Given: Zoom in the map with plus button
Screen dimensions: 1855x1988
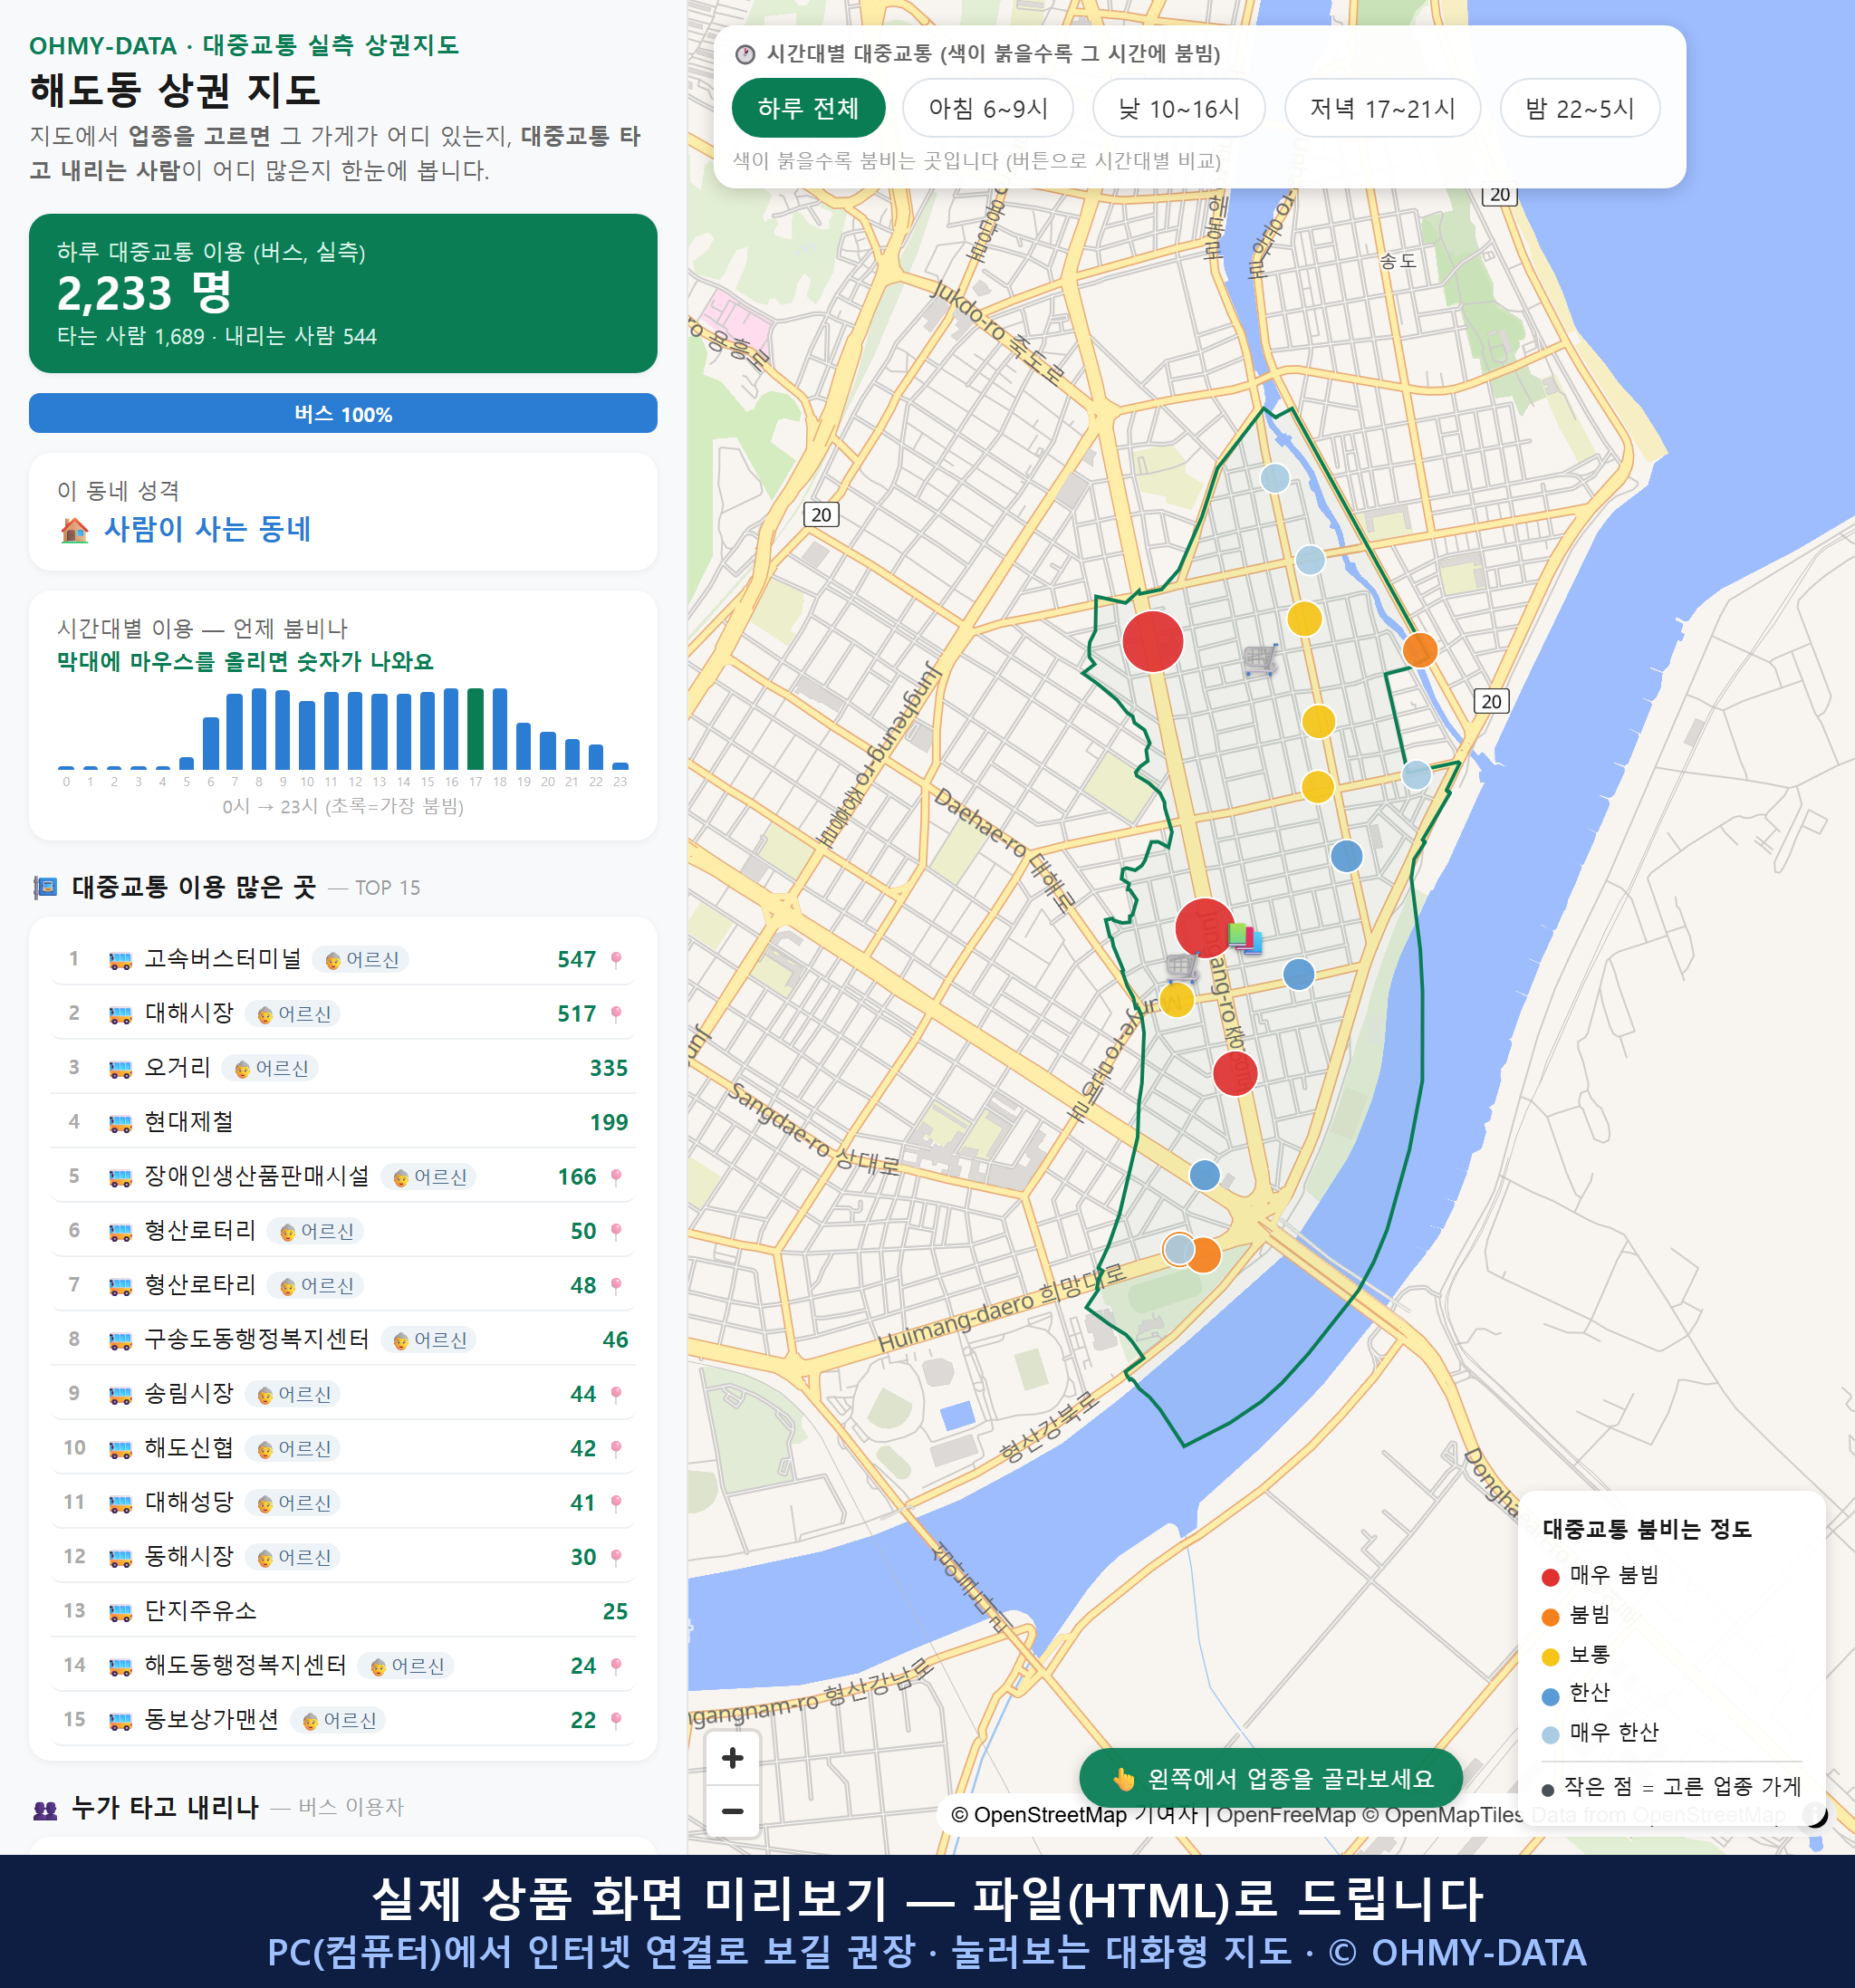Looking at the screenshot, I should tap(732, 1758).
